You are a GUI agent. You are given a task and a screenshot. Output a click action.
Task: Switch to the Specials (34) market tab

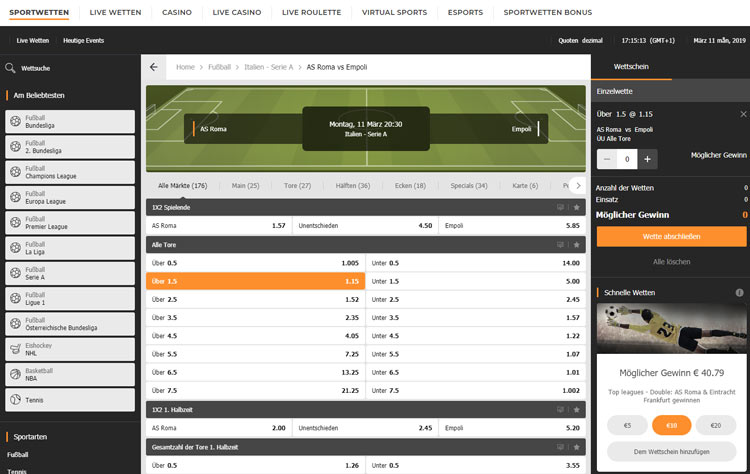469,186
